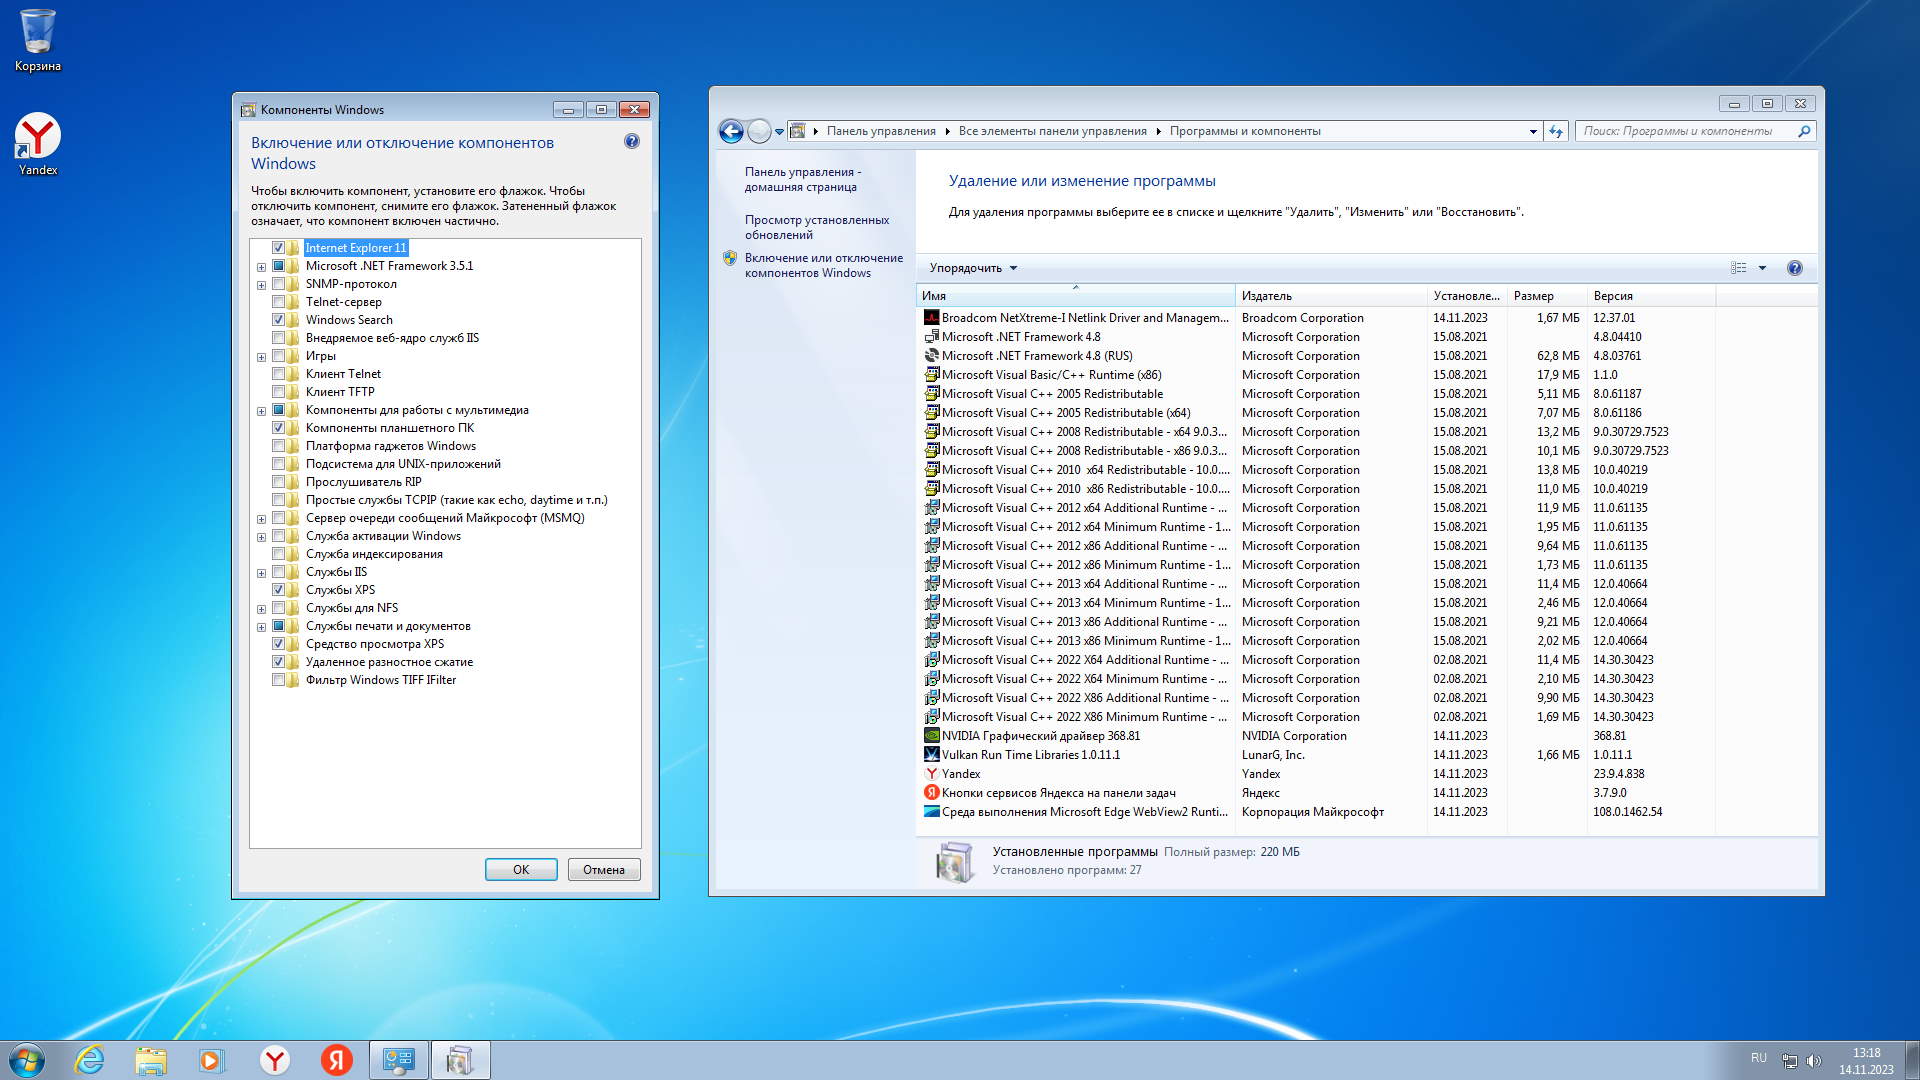Image resolution: width=1920 pixels, height=1080 pixels.
Task: Open Просмотр установленных обновлений link
Action: pyautogui.click(x=816, y=227)
